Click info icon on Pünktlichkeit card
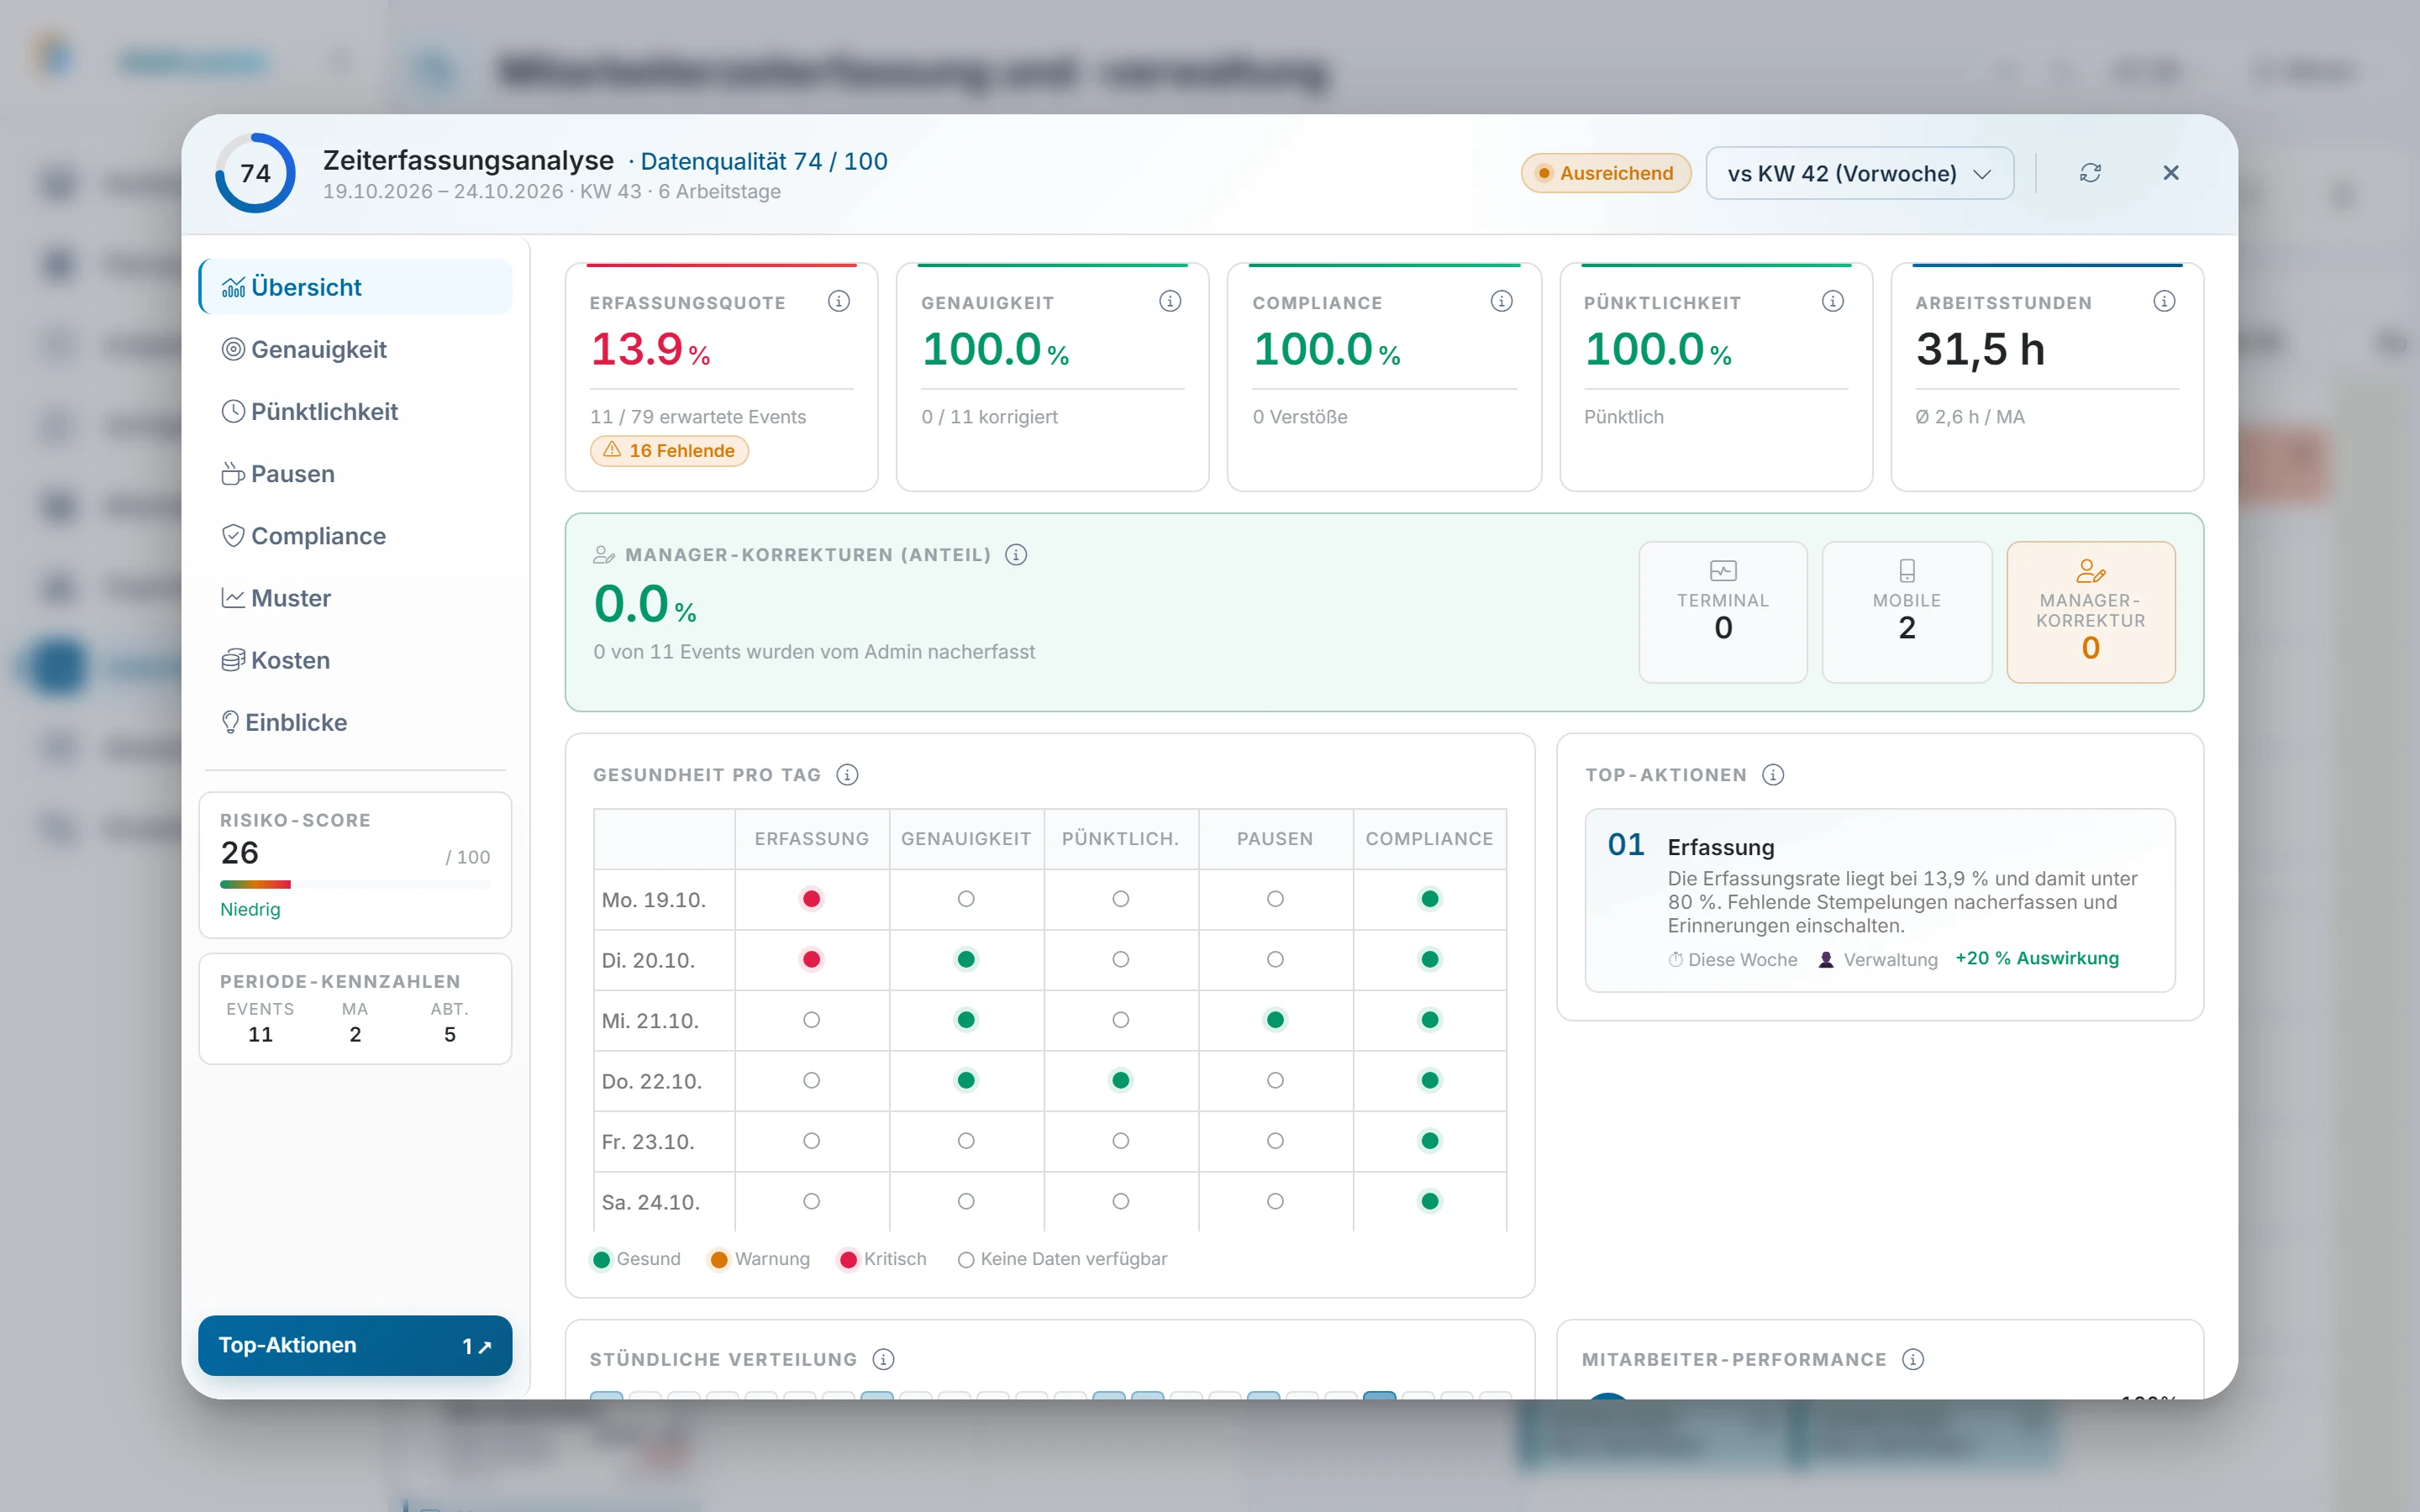Image resolution: width=2420 pixels, height=1512 pixels. pyautogui.click(x=1832, y=301)
